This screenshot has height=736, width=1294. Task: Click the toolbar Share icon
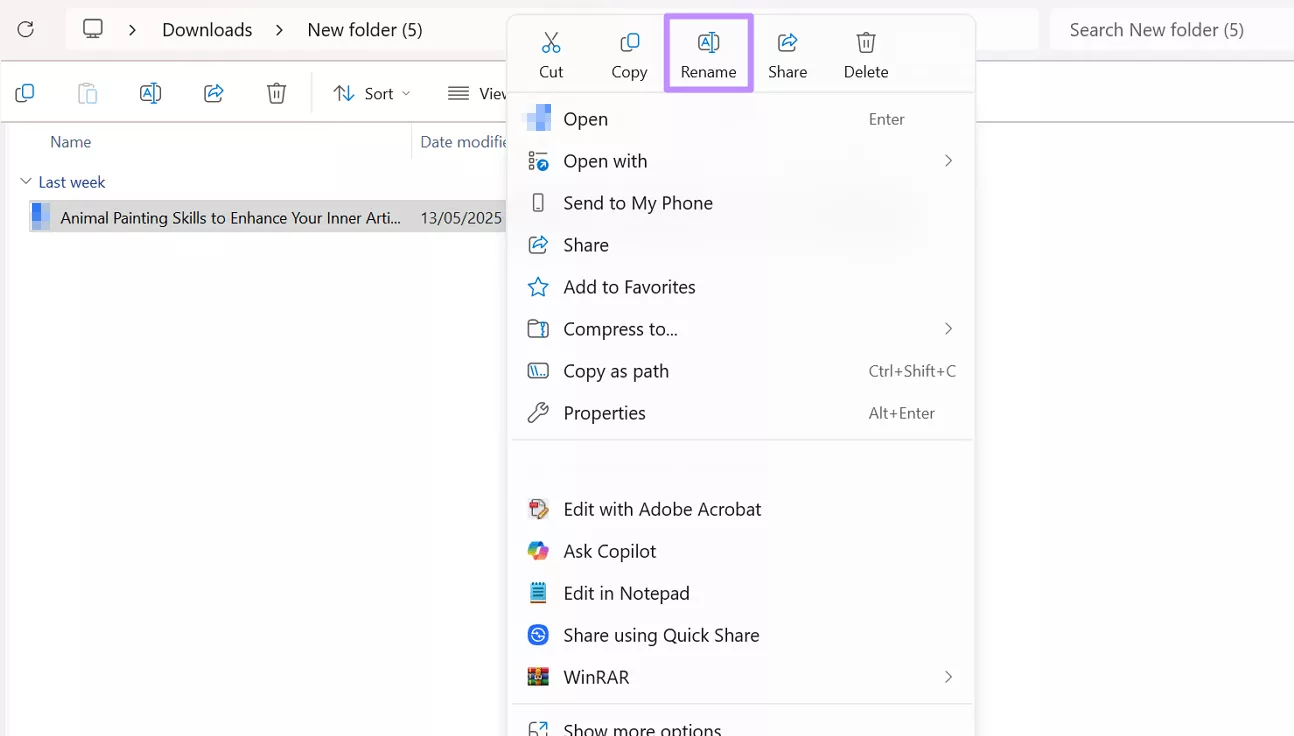(213, 93)
